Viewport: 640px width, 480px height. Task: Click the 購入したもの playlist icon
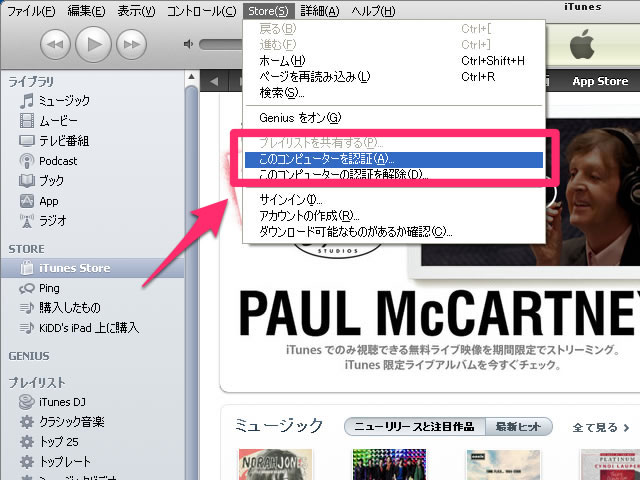tap(27, 308)
